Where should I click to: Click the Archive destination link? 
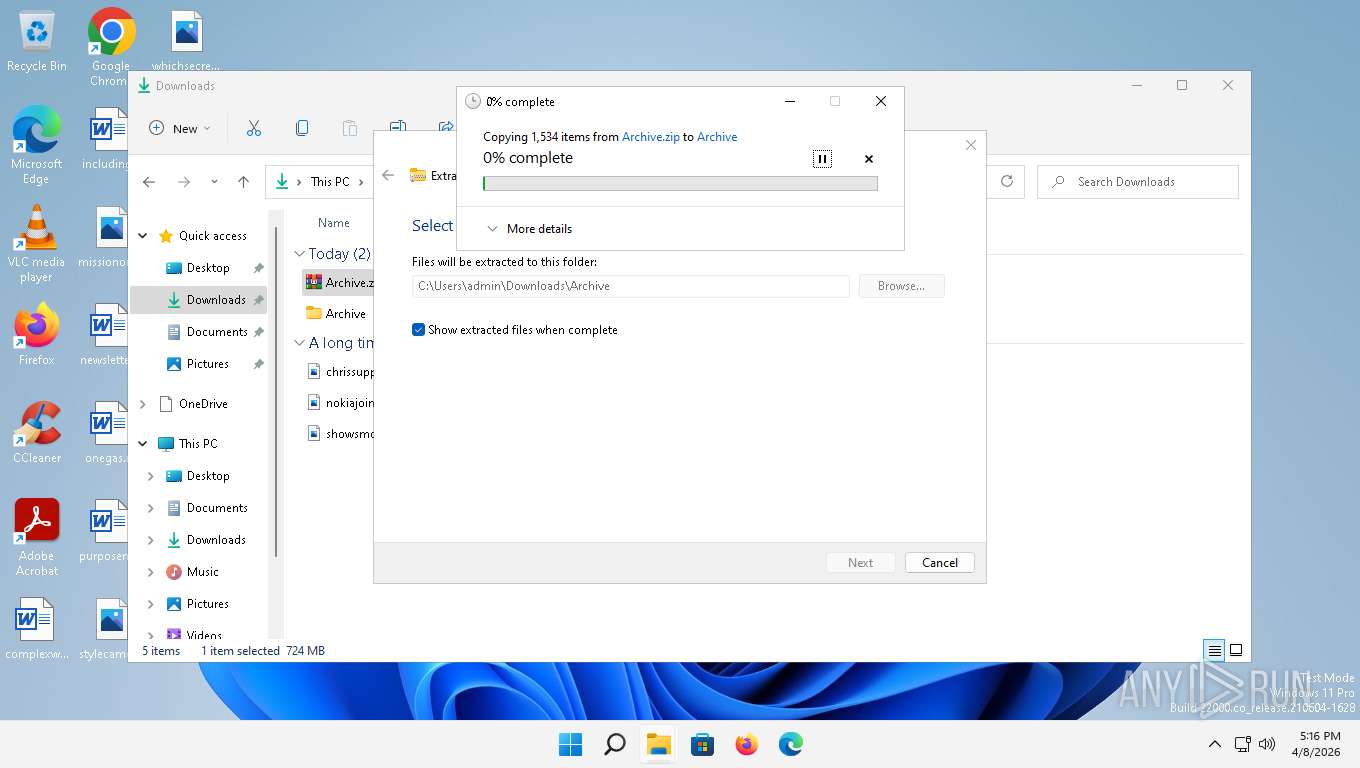click(x=717, y=137)
